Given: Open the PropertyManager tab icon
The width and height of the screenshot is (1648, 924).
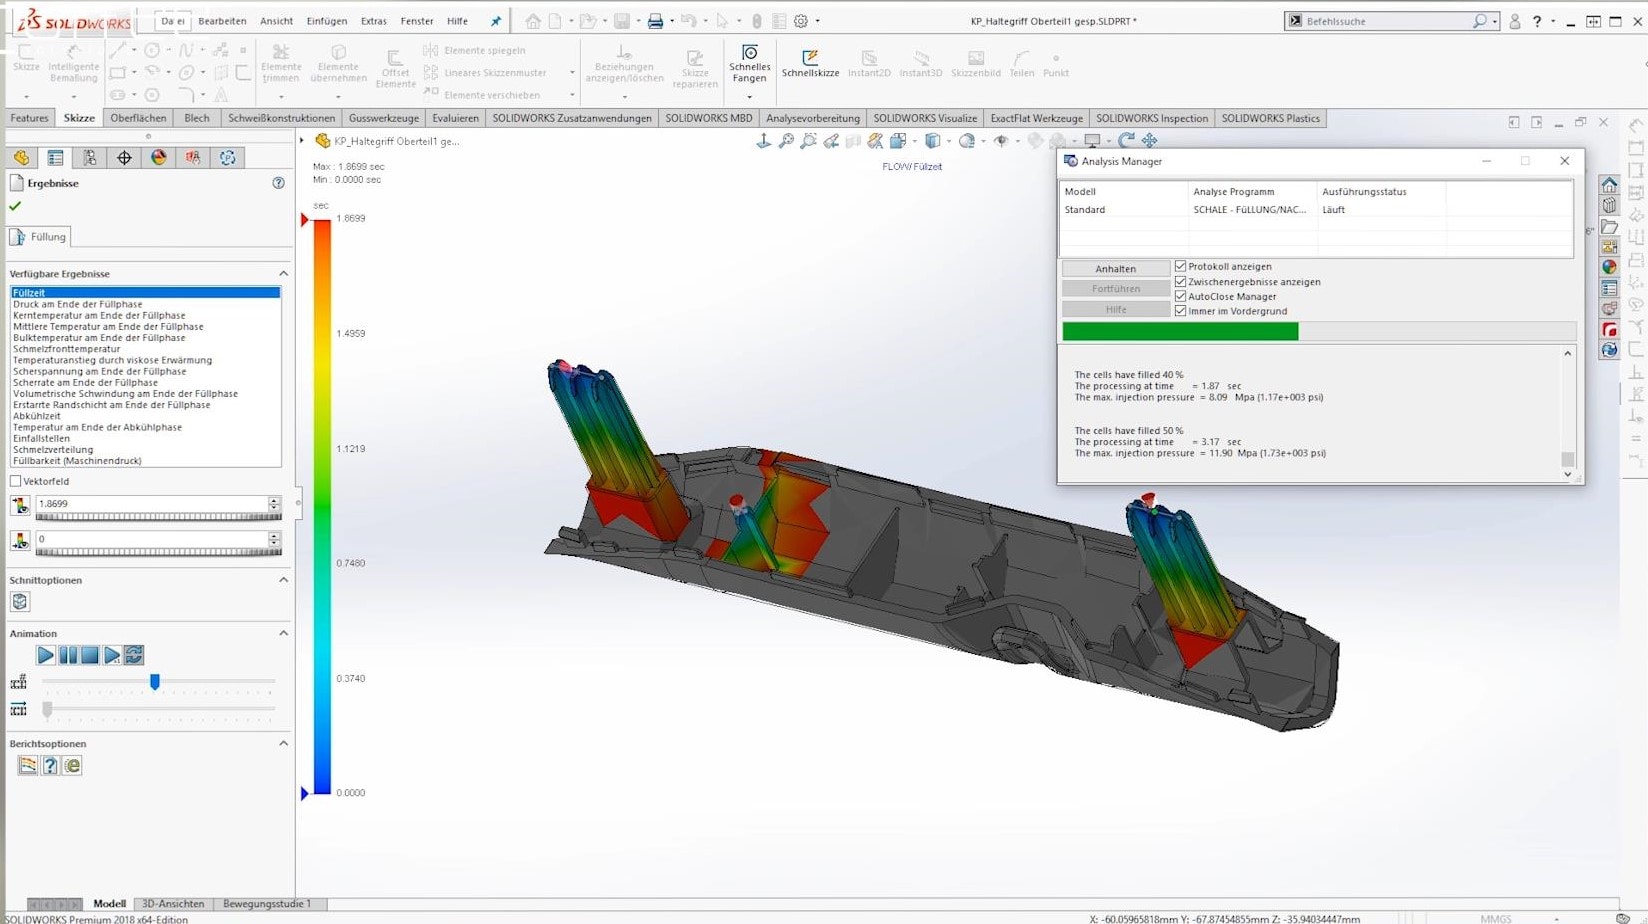Looking at the screenshot, I should coord(56,158).
